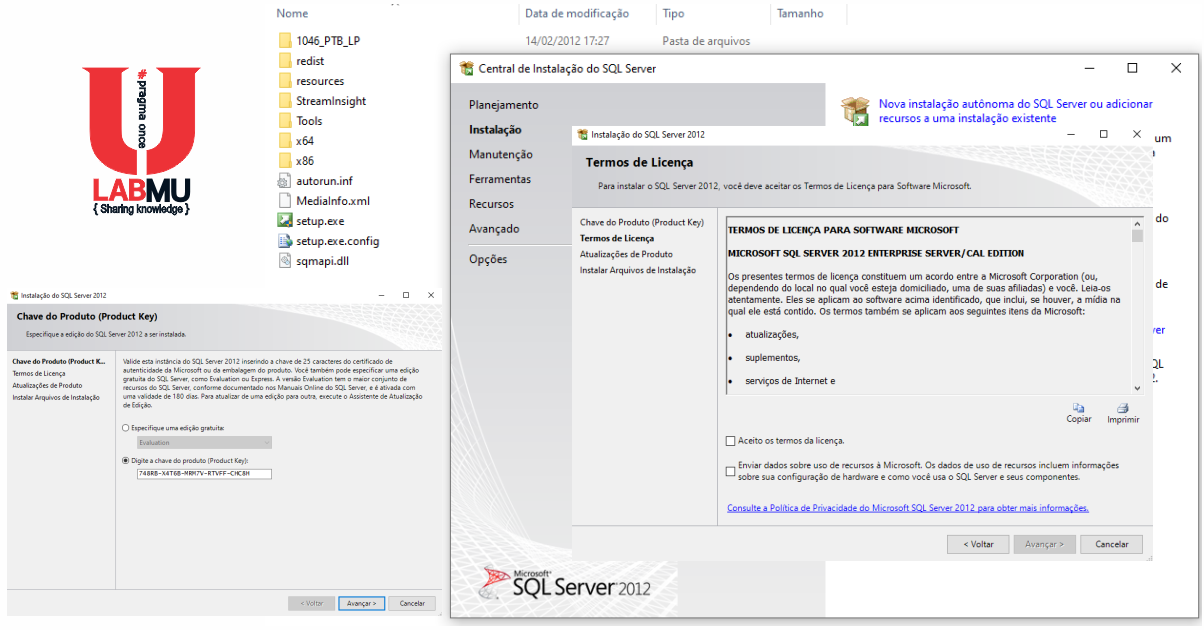
Task: Open Opções in Central de Instalação
Action: [x=488, y=260]
